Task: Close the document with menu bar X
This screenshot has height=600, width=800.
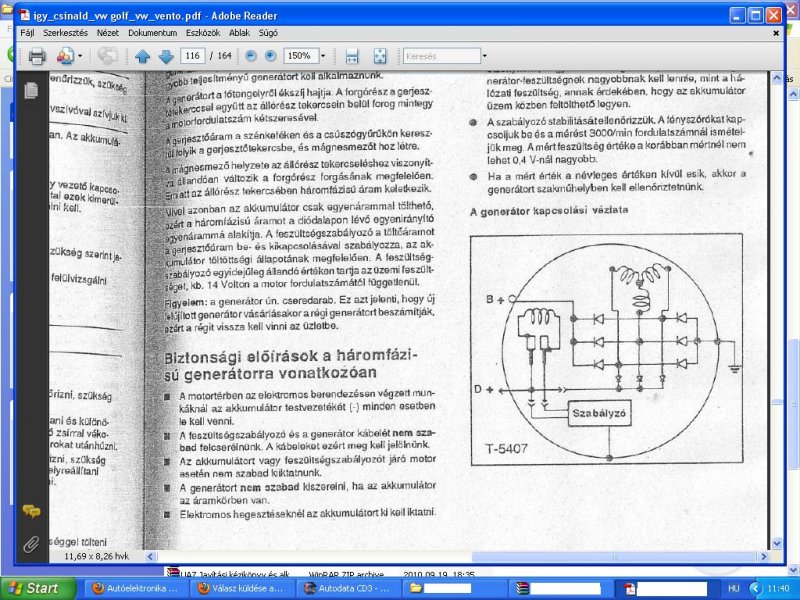Action: pyautogui.click(x=776, y=33)
